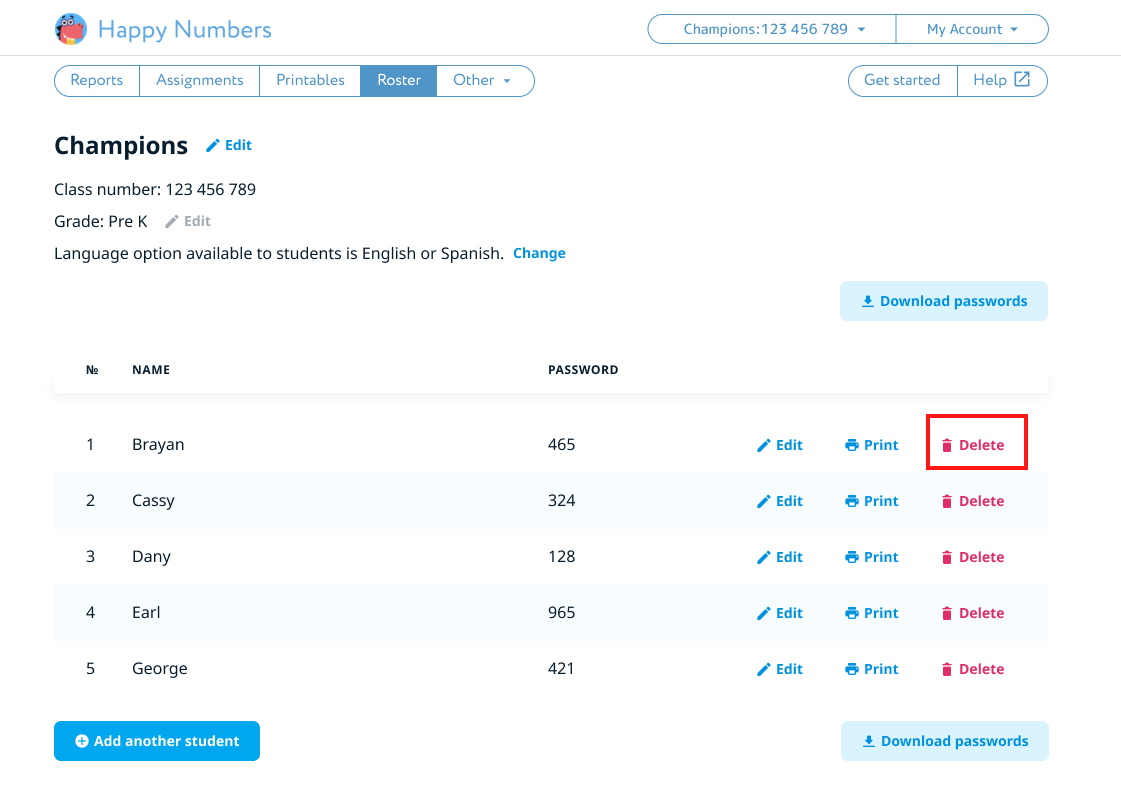Expand the My Account menu
The width and height of the screenshot is (1121, 787).
point(971,29)
